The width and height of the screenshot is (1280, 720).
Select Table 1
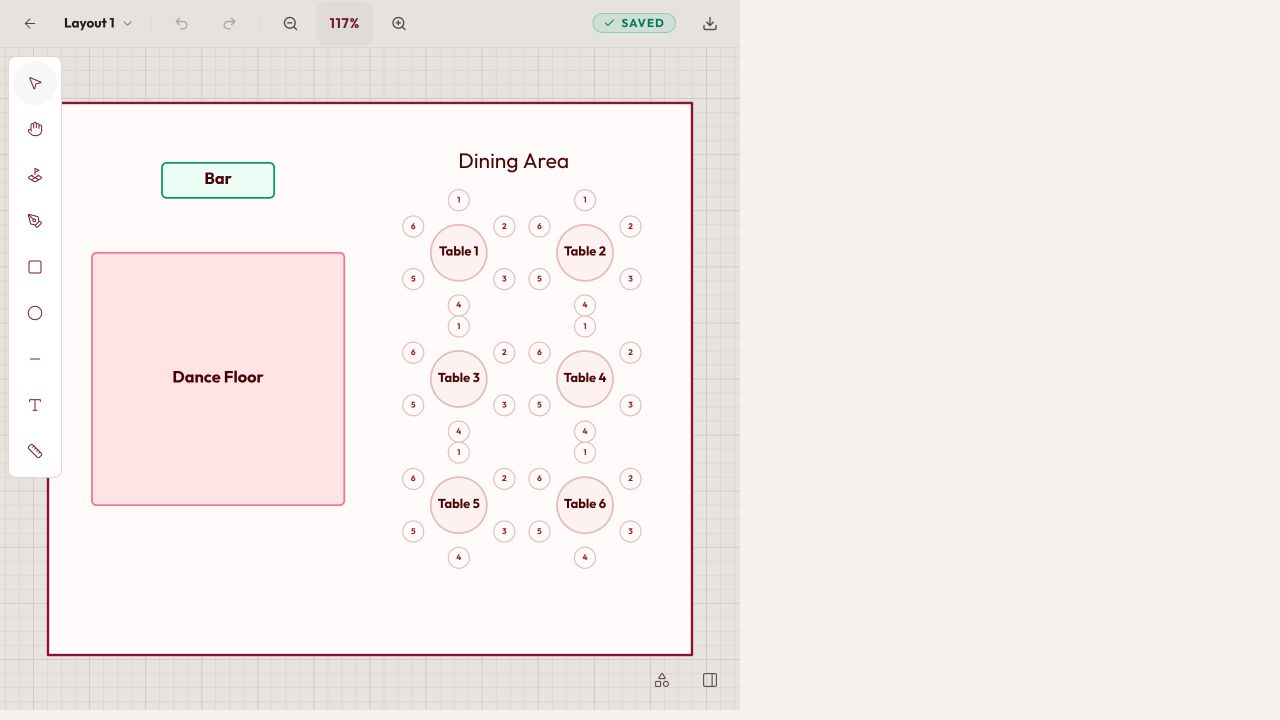[x=459, y=252]
